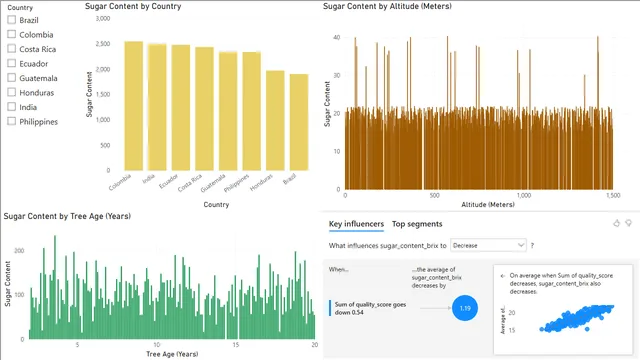Click the thumbs down feedback icon
The image size is (640, 360).
pyautogui.click(x=629, y=223)
